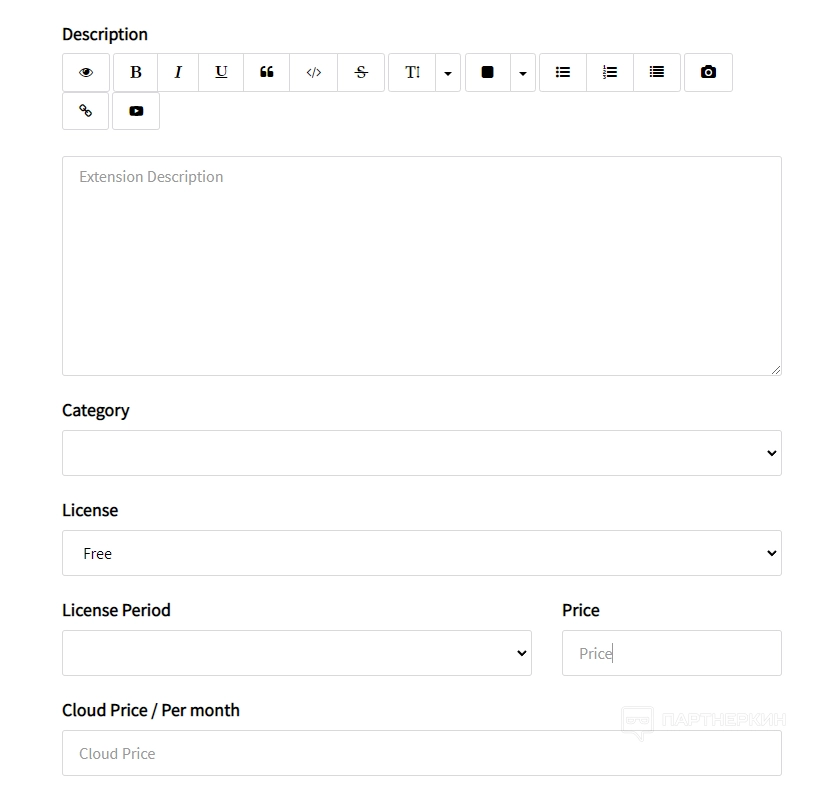Click the black text color swatch

pos(488,73)
